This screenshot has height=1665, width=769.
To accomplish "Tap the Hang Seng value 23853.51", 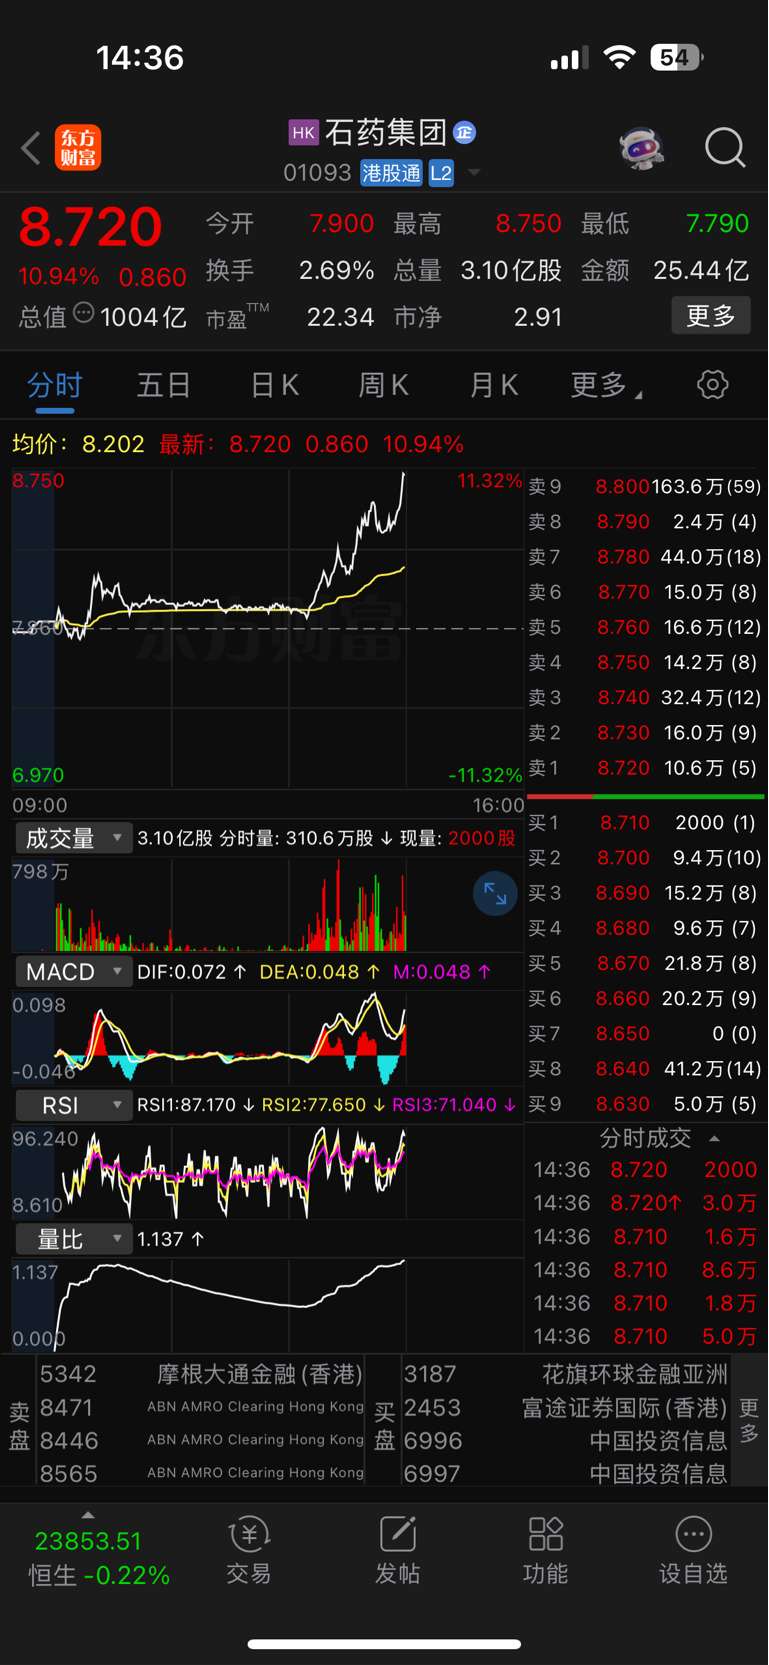I will (x=88, y=1541).
